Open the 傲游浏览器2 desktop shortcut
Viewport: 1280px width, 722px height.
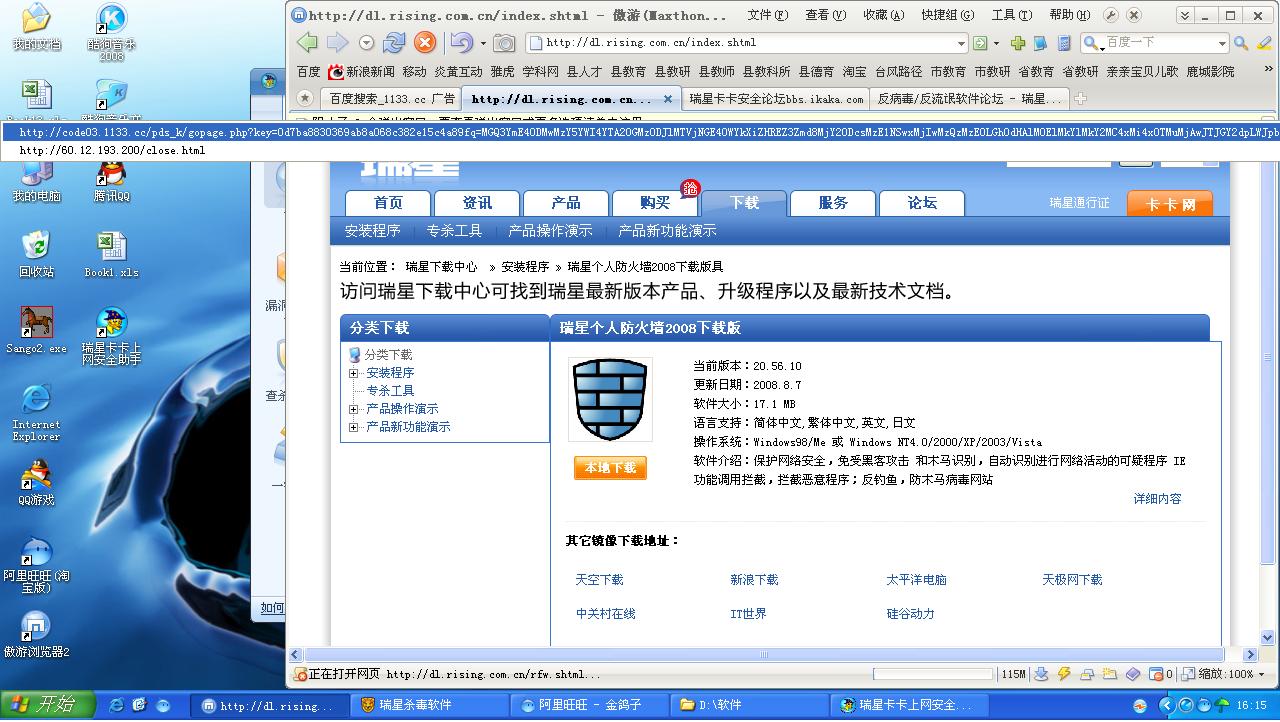tap(36, 634)
